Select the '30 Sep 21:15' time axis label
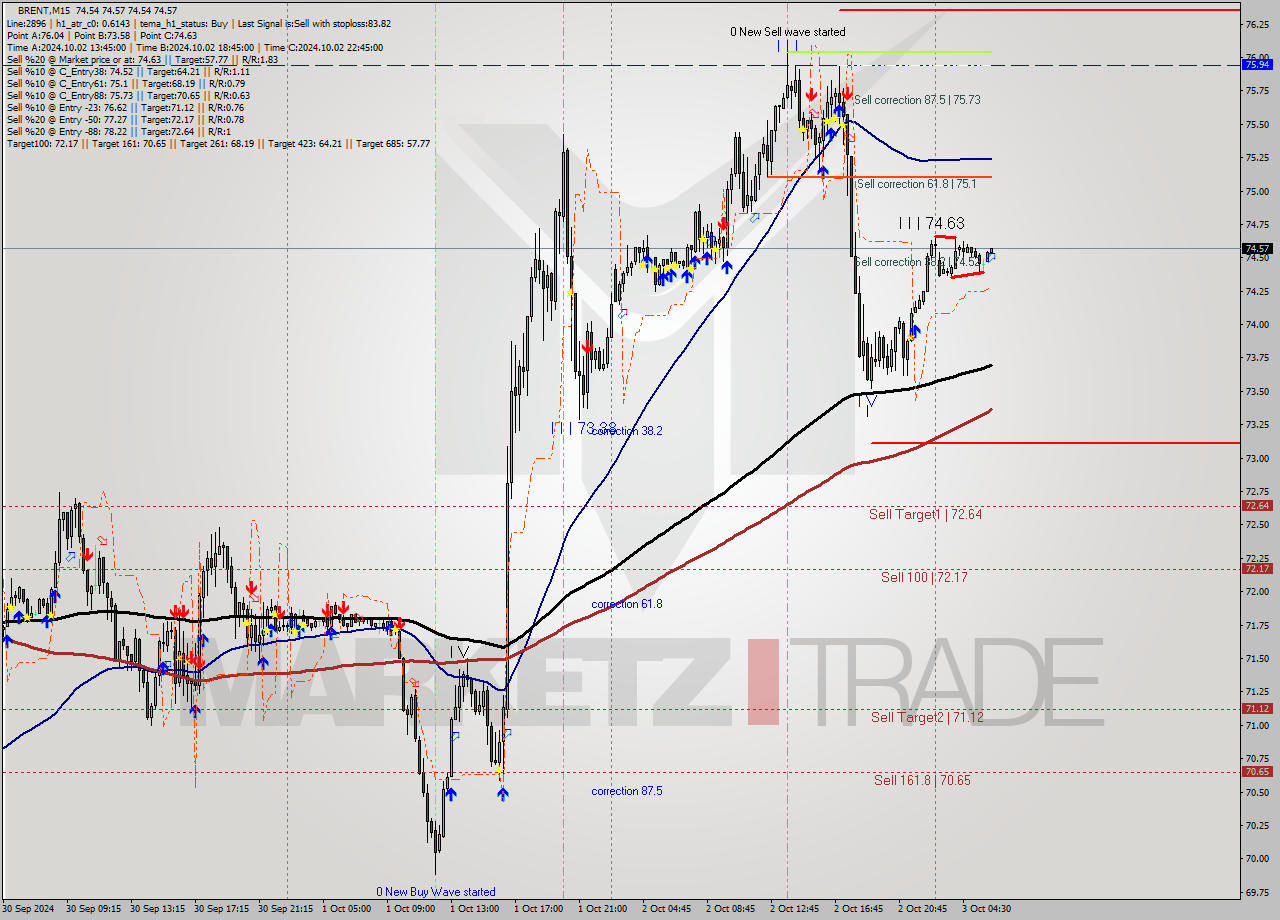 285,909
